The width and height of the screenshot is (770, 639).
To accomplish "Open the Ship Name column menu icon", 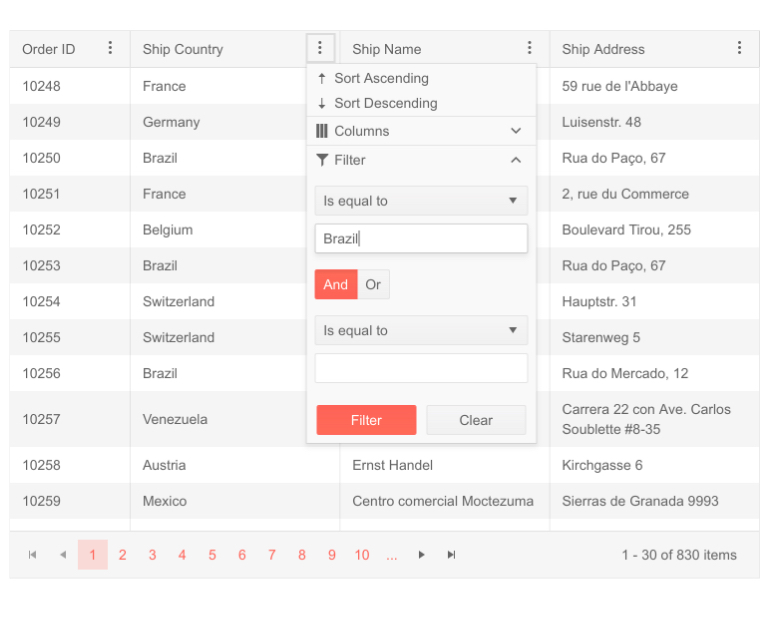I will (x=529, y=48).
